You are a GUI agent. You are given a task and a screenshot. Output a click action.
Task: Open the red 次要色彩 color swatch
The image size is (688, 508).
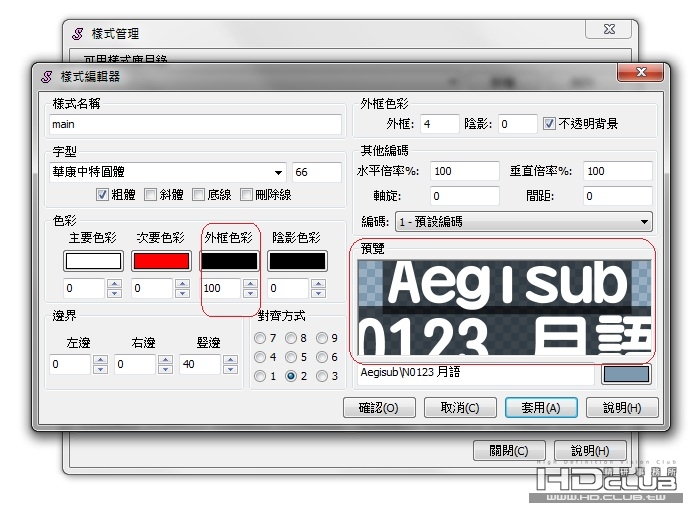(x=161, y=261)
